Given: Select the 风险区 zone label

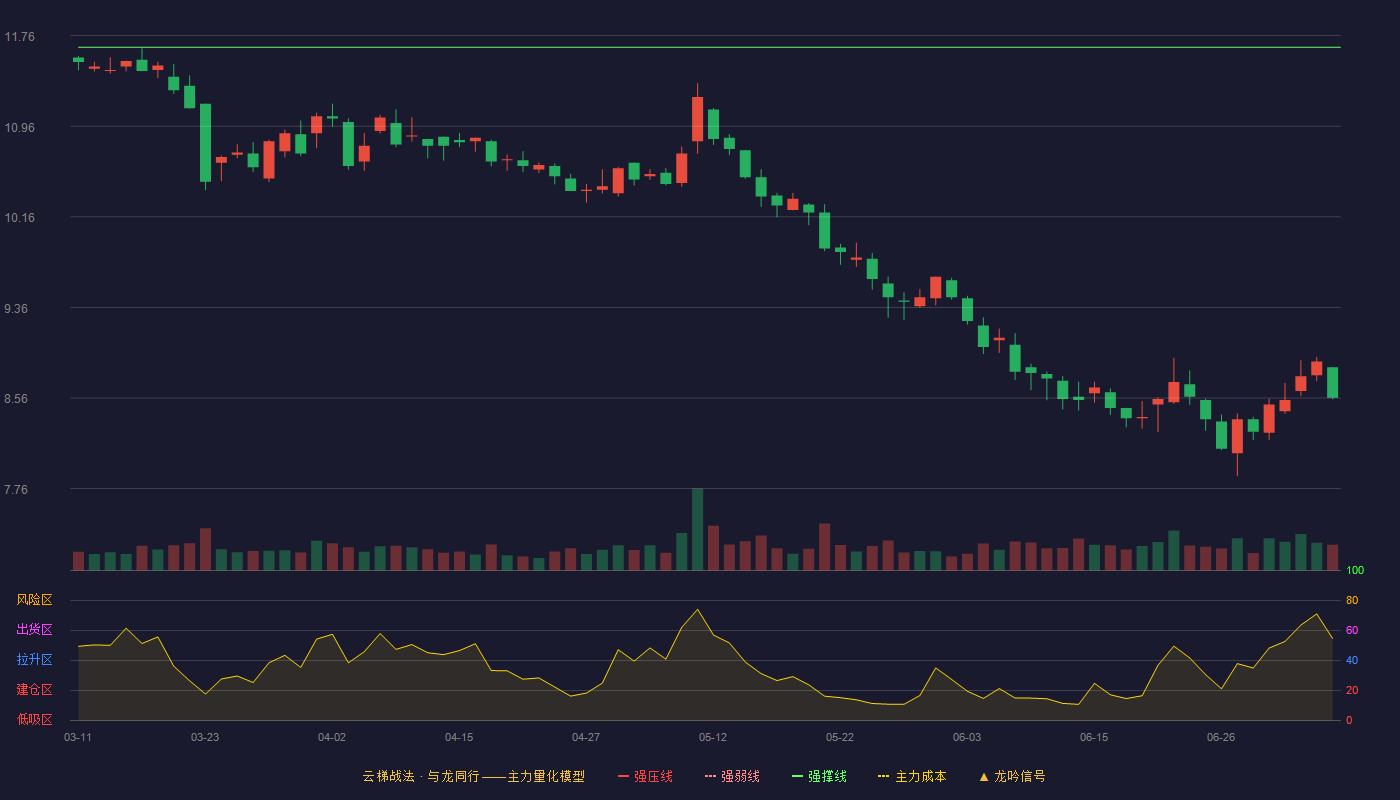Looking at the screenshot, I should (x=34, y=600).
